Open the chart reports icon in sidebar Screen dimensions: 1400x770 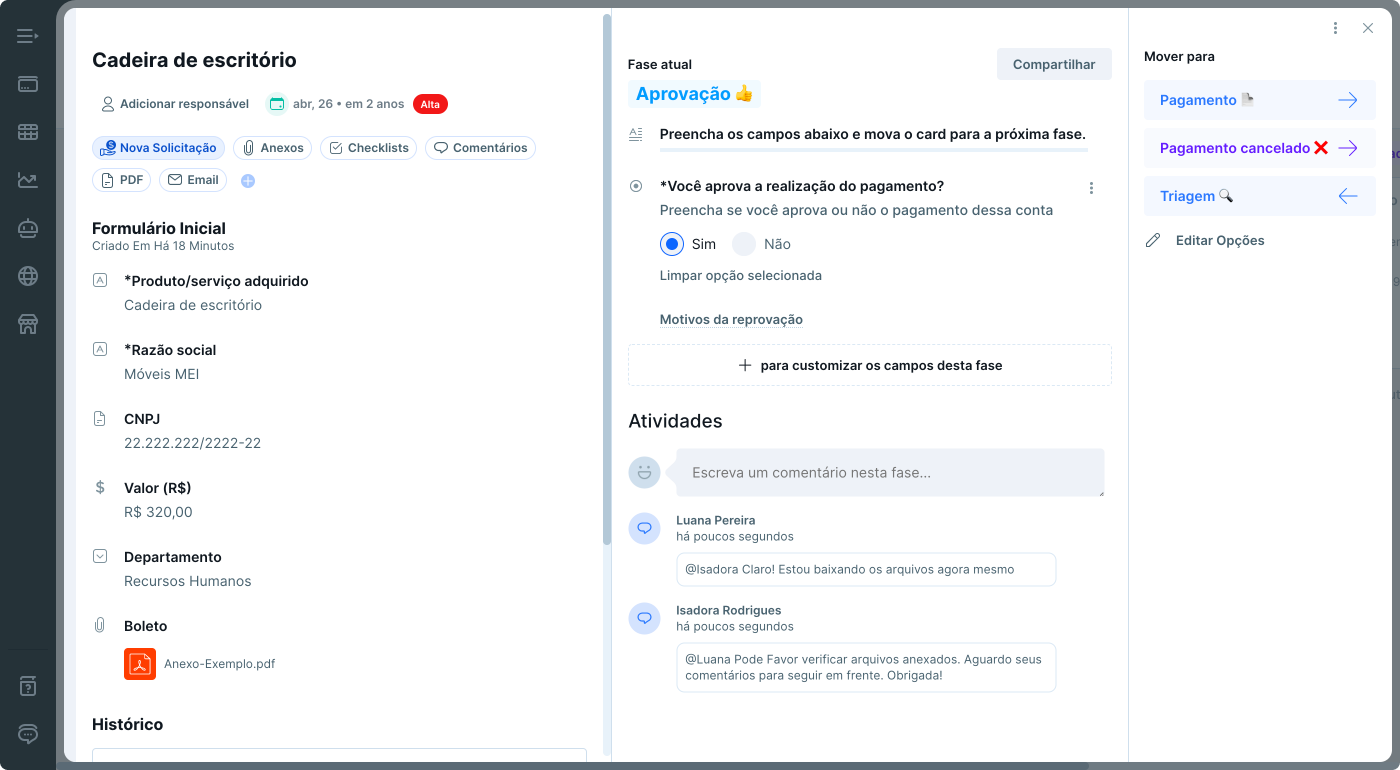click(28, 180)
